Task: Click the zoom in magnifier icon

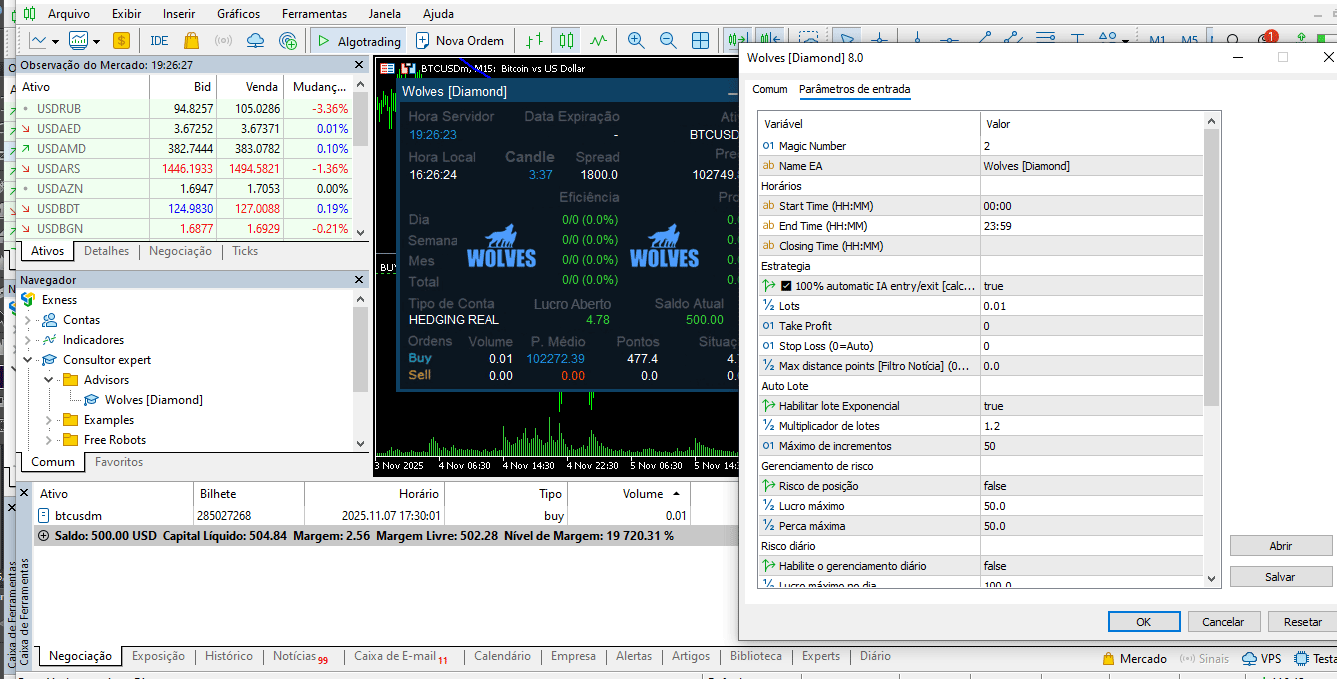Action: [x=636, y=41]
